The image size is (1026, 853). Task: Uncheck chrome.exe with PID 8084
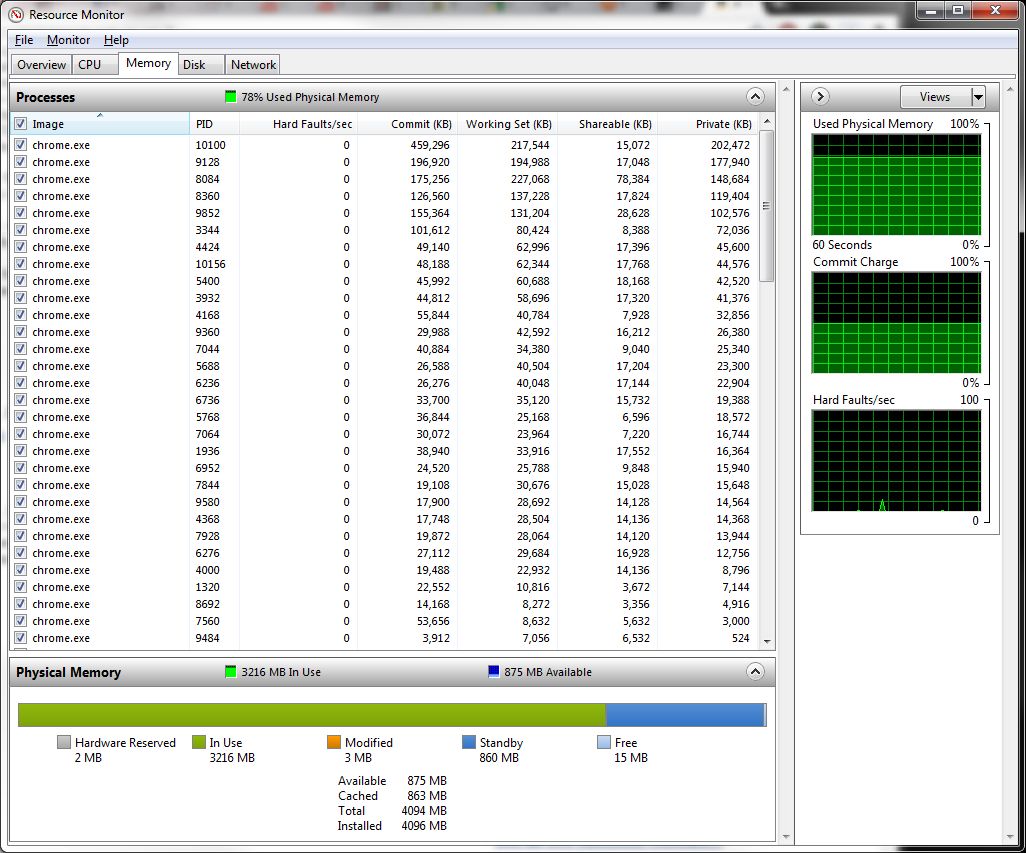tap(21, 179)
